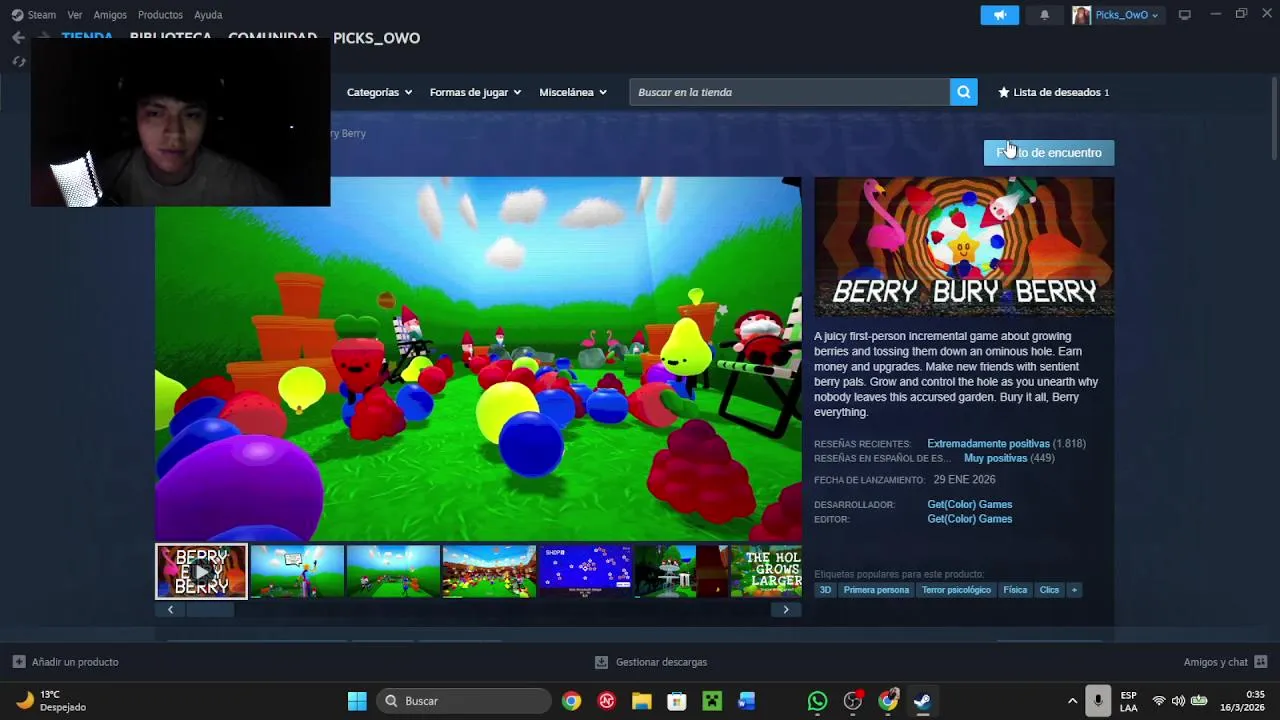This screenshot has width=1280, height=720.
Task: Click the Clics tag
Action: (x=1049, y=590)
